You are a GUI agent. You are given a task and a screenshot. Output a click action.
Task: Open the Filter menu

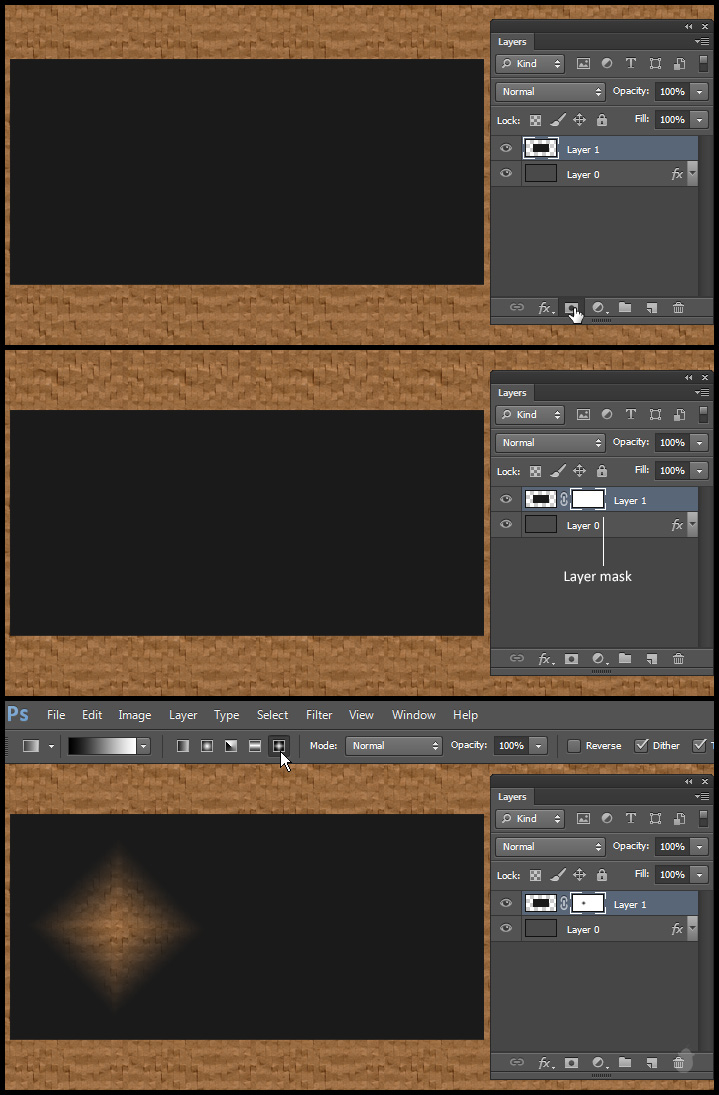[x=319, y=715]
